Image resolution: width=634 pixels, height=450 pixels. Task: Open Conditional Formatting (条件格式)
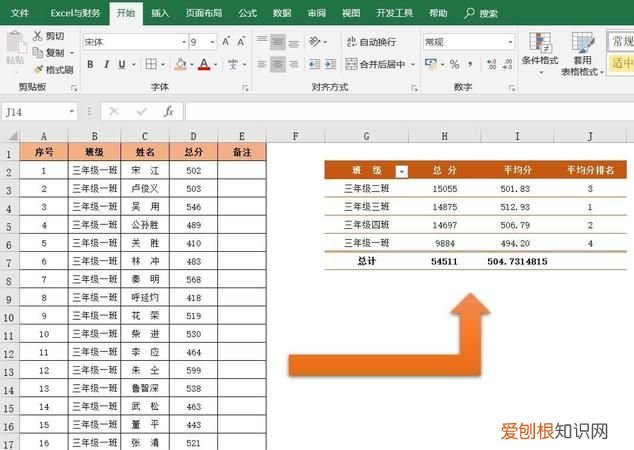coord(540,54)
